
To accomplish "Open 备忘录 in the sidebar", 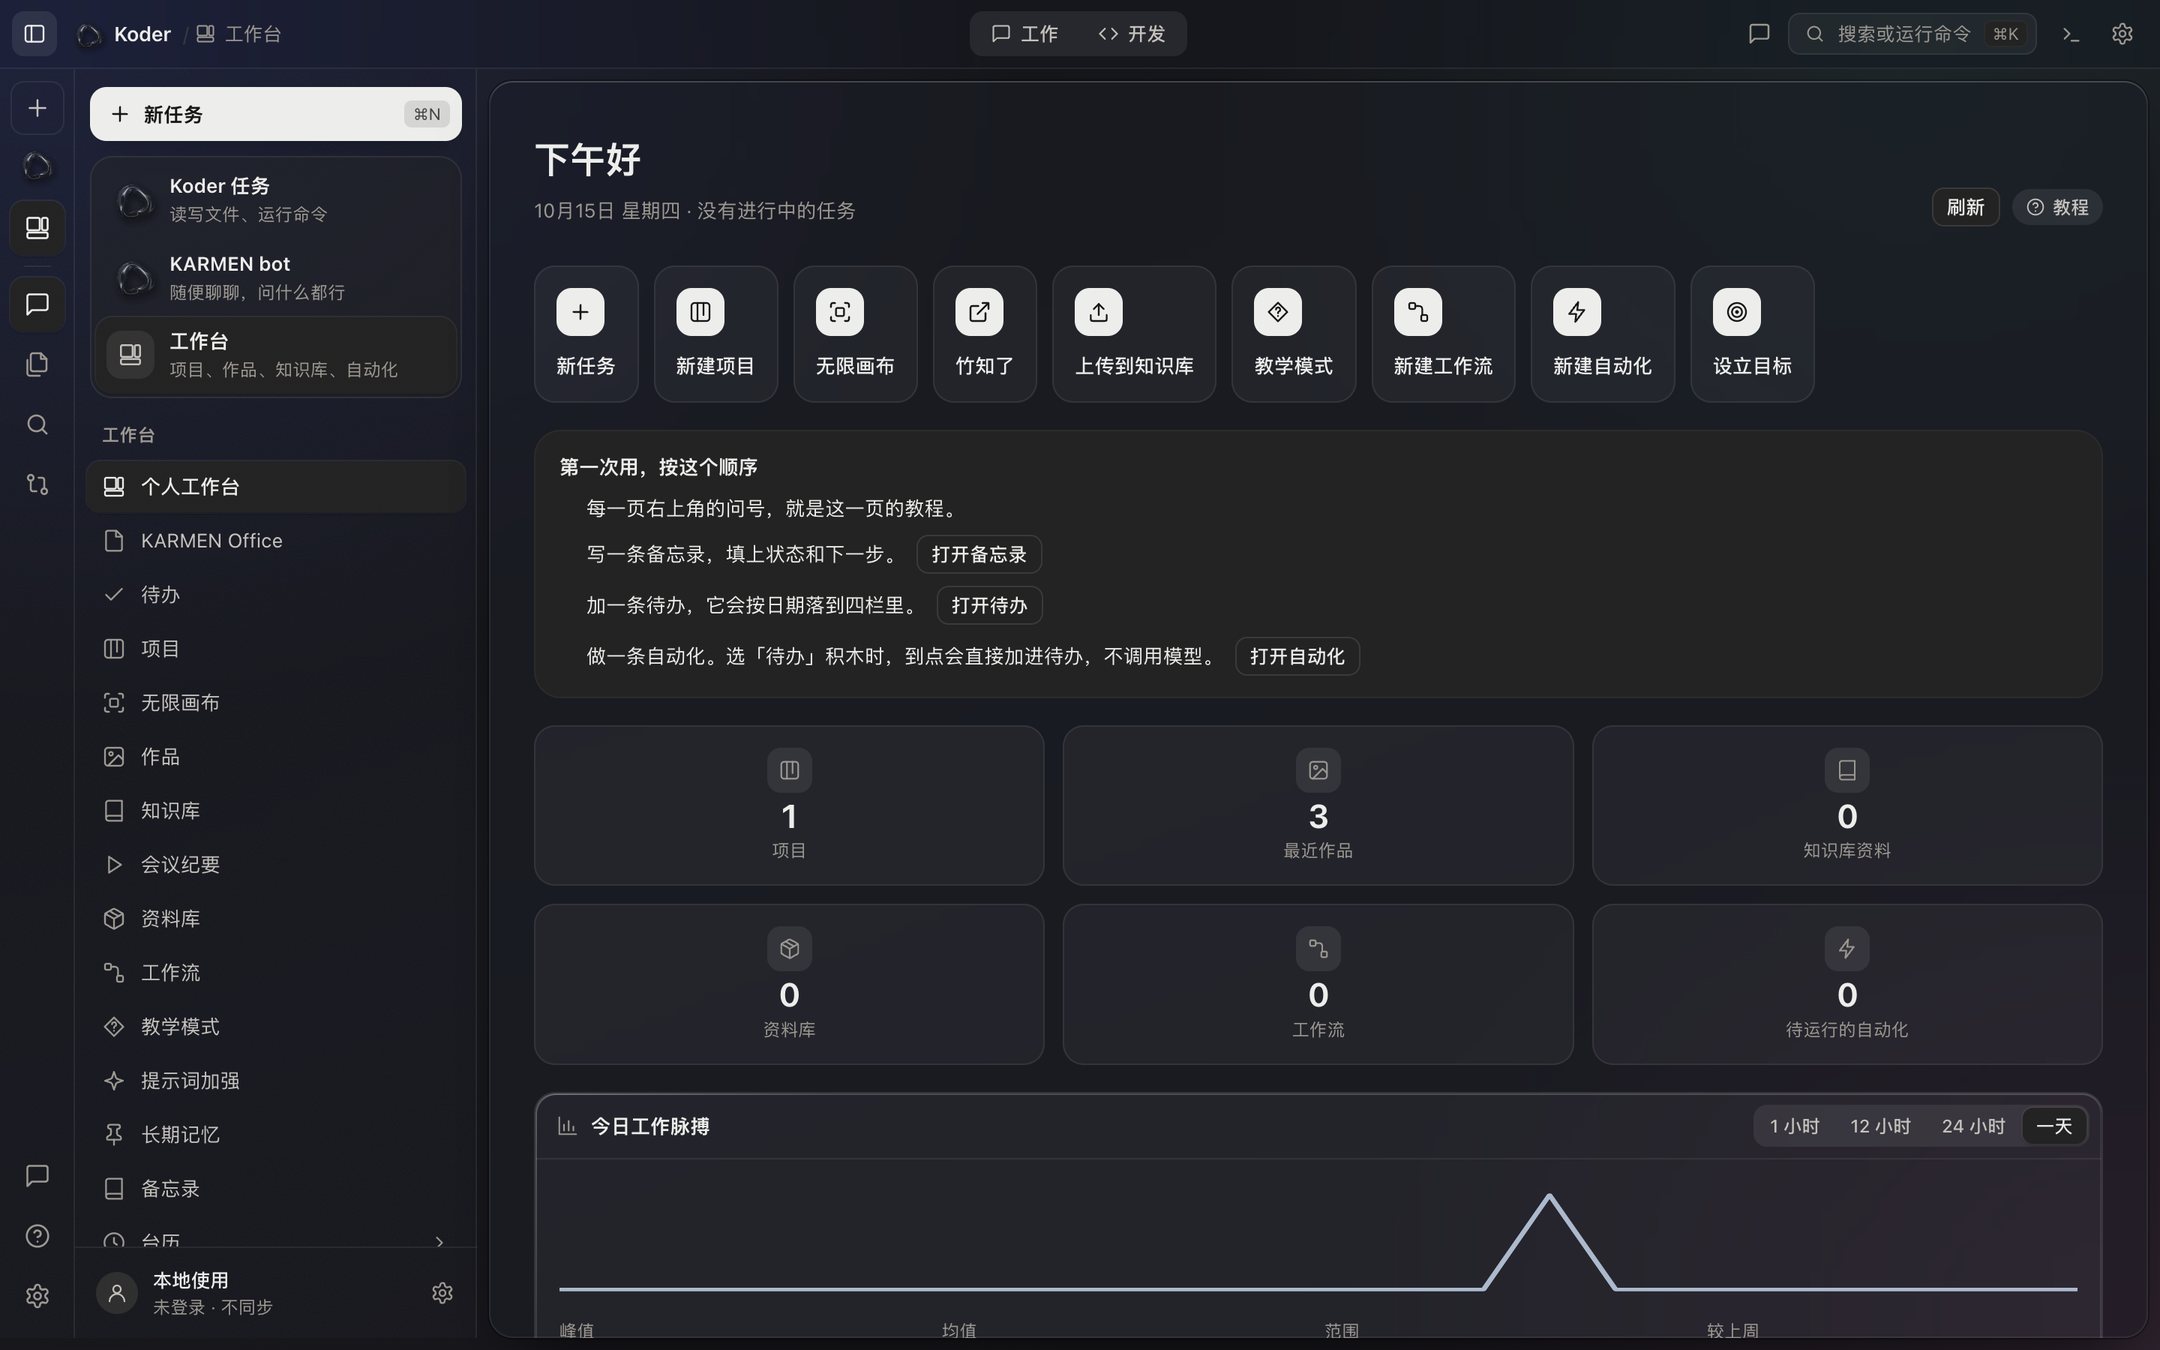I will tap(275, 1189).
